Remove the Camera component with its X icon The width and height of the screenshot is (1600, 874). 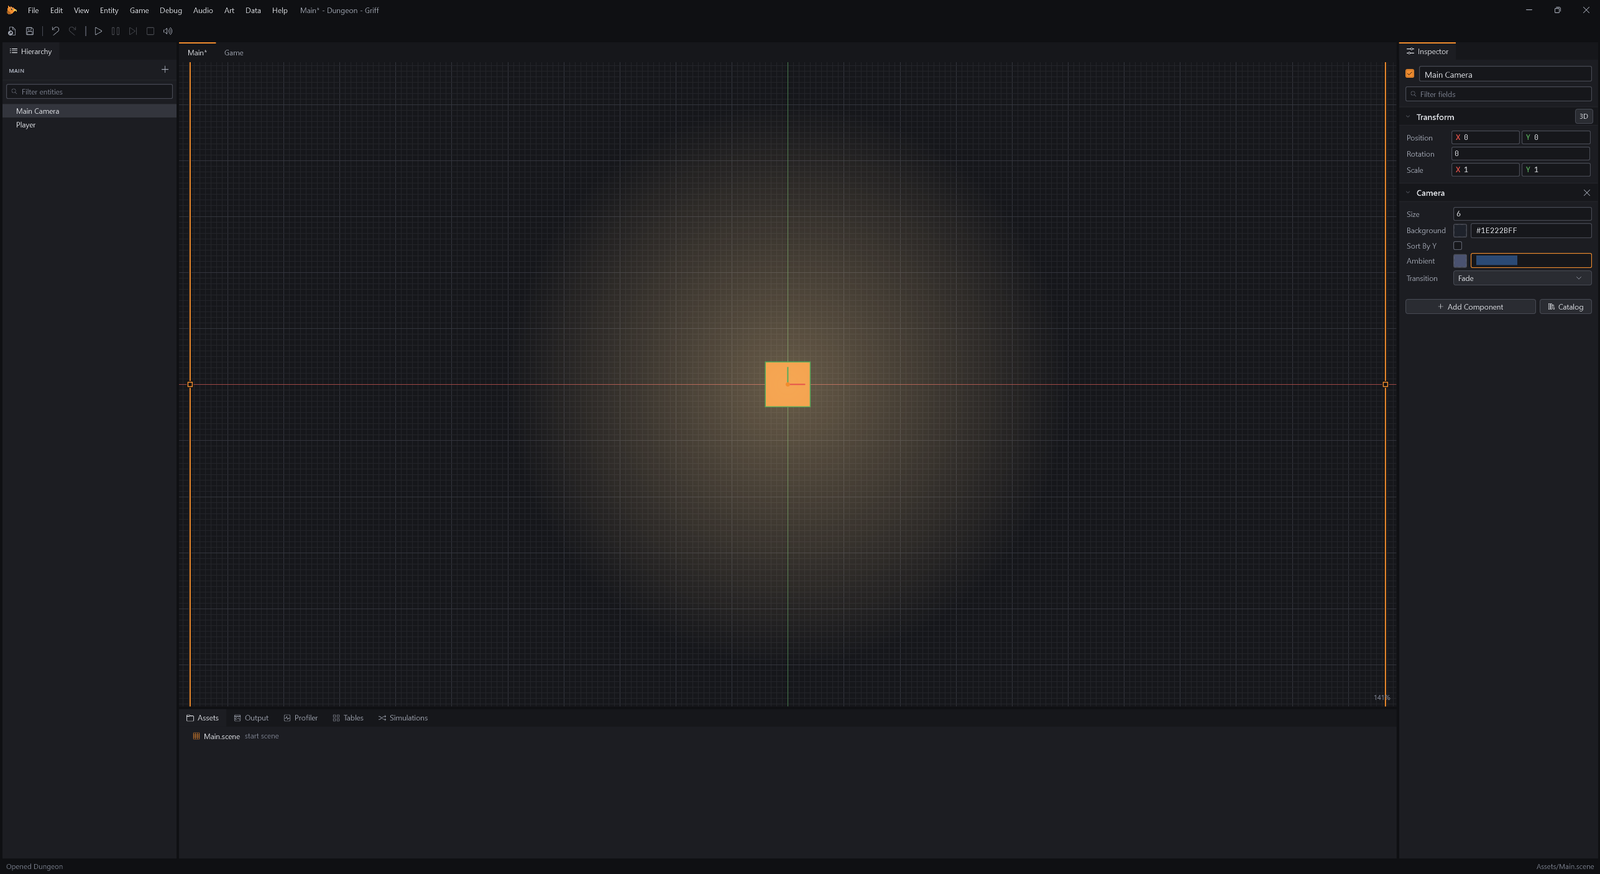(x=1586, y=193)
